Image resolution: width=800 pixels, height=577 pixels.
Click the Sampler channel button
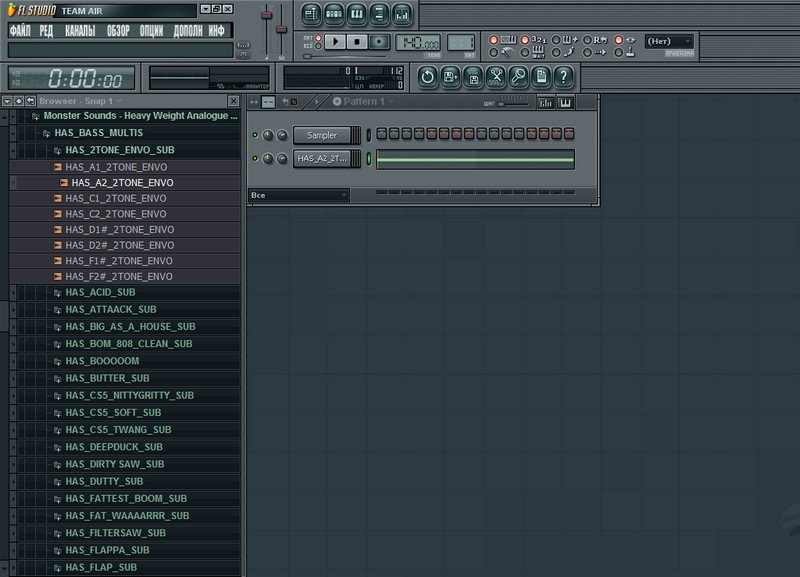[x=321, y=135]
